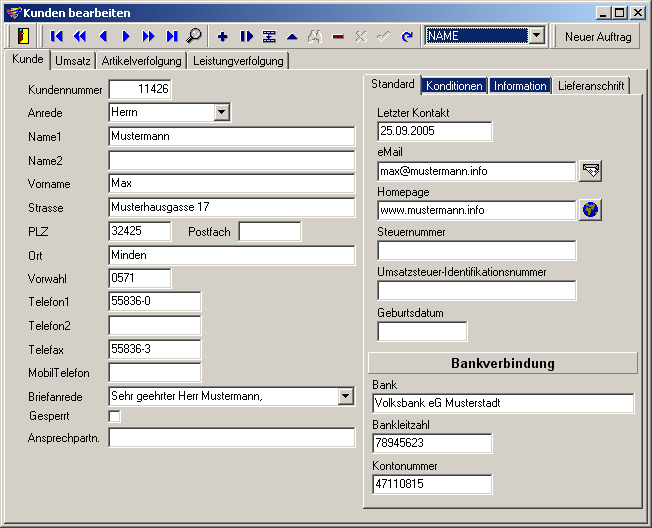The height and width of the screenshot is (528, 652).
Task: Click the Name1 field containing Mustermann
Action: tap(232, 136)
